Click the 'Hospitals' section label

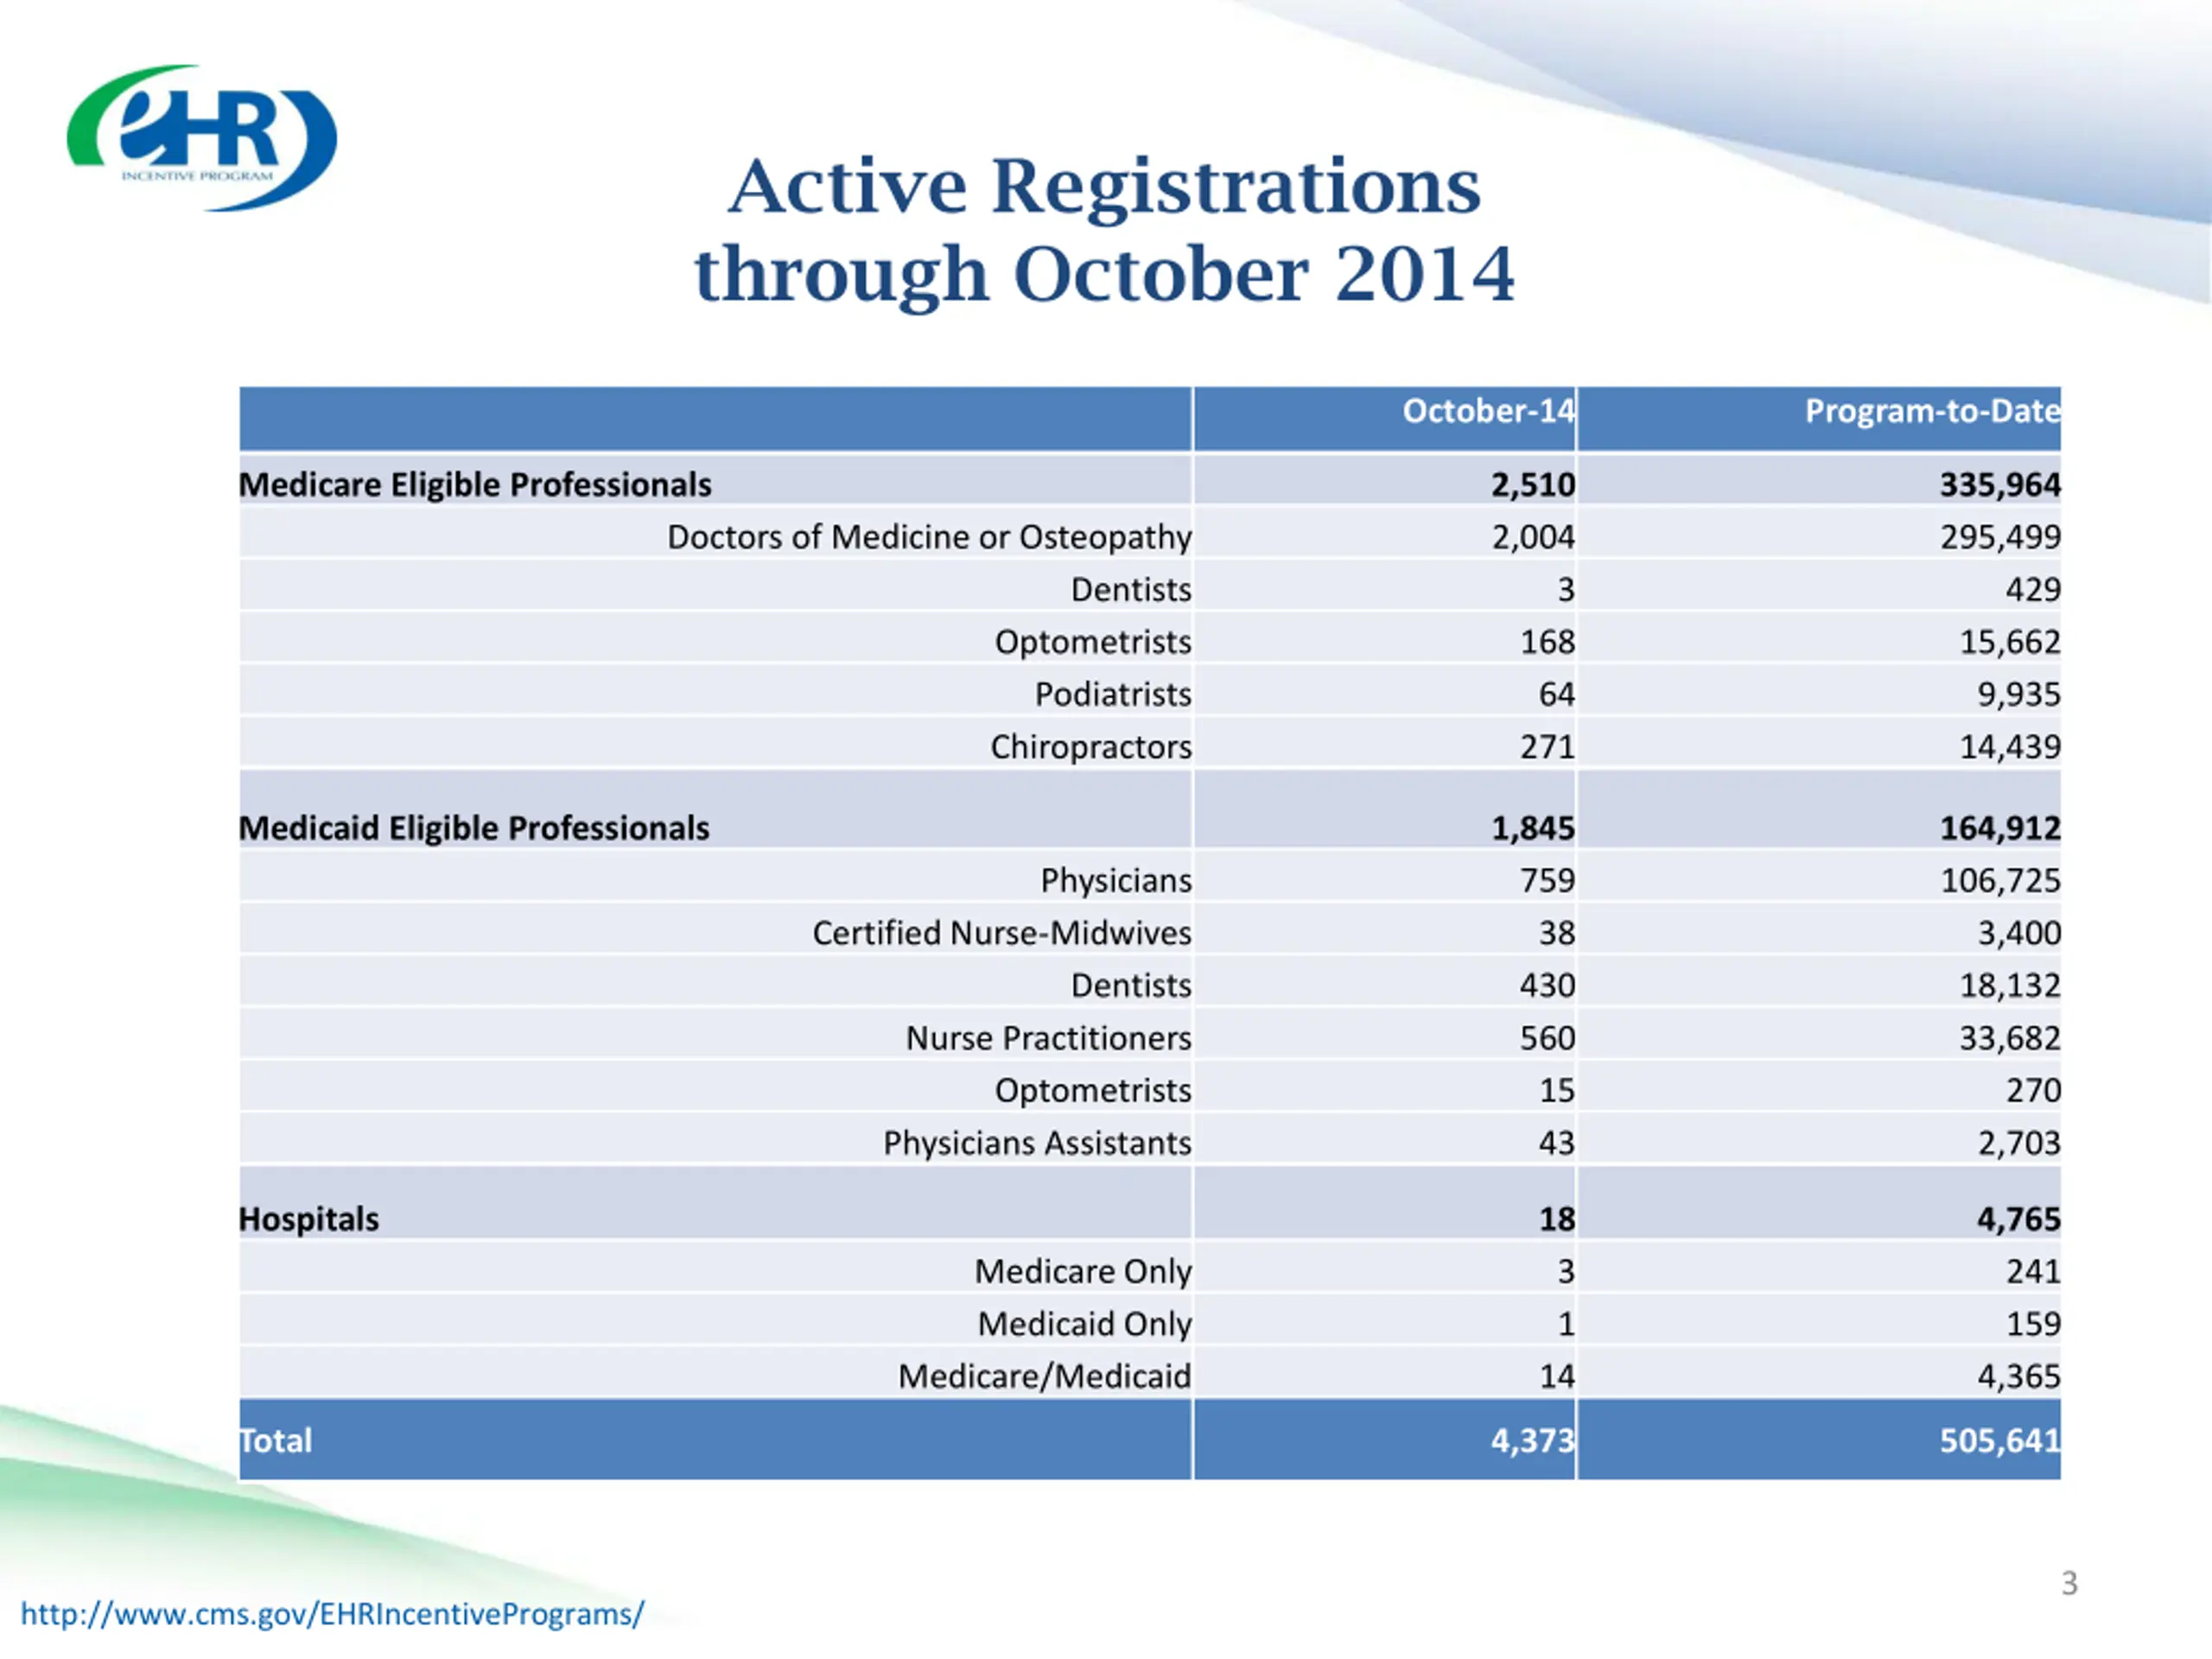click(x=309, y=1219)
